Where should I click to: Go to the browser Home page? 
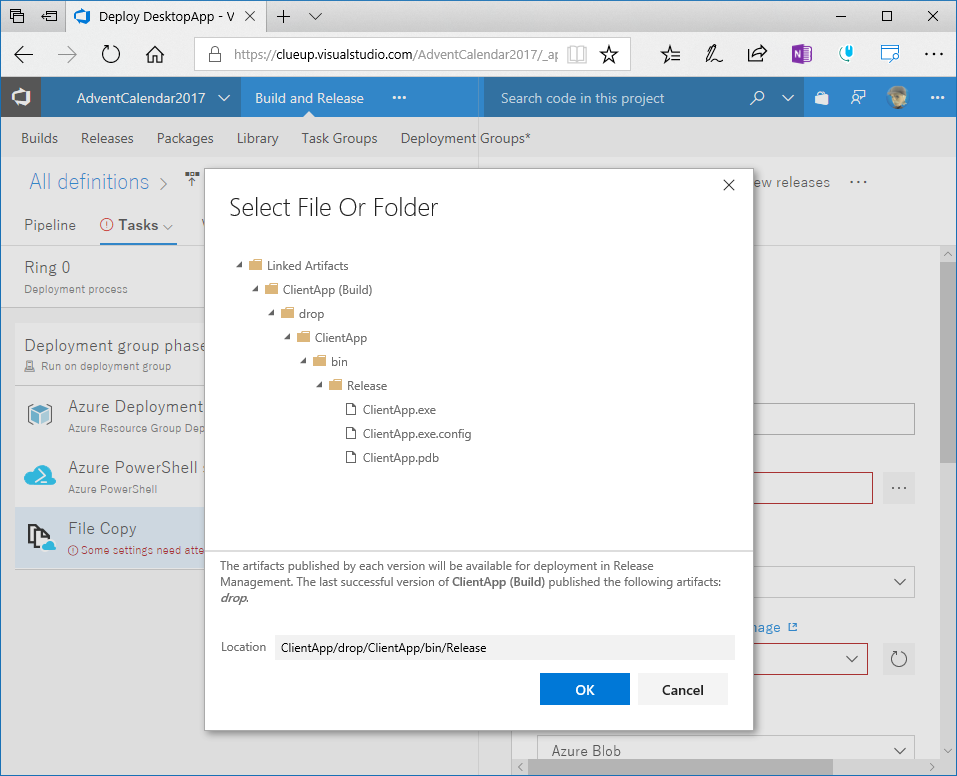click(x=155, y=54)
